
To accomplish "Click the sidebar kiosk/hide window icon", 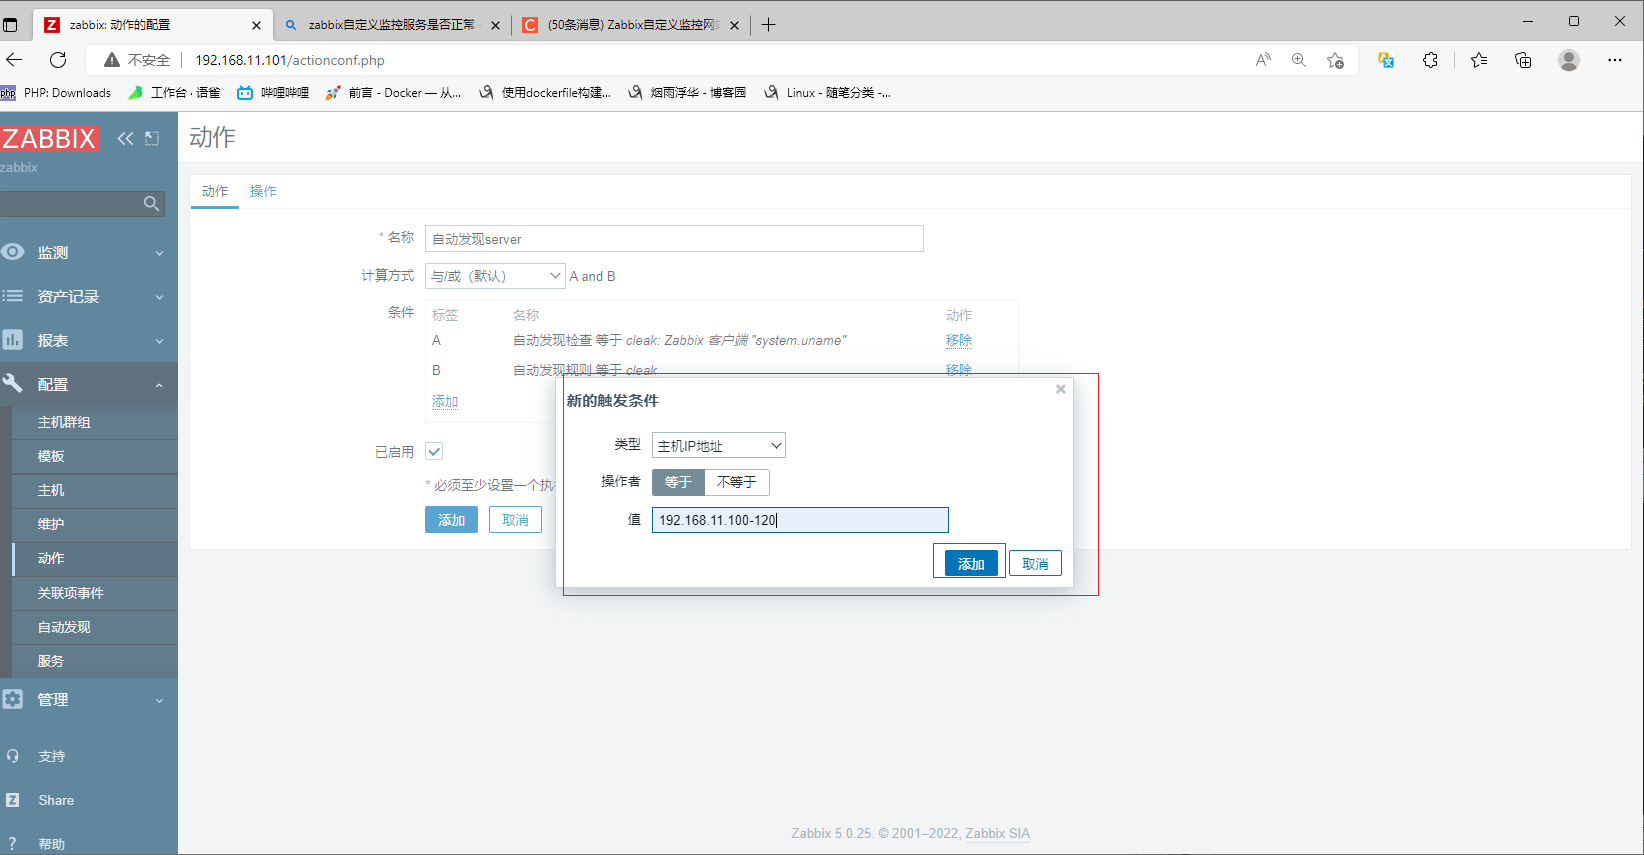I will coord(152,138).
